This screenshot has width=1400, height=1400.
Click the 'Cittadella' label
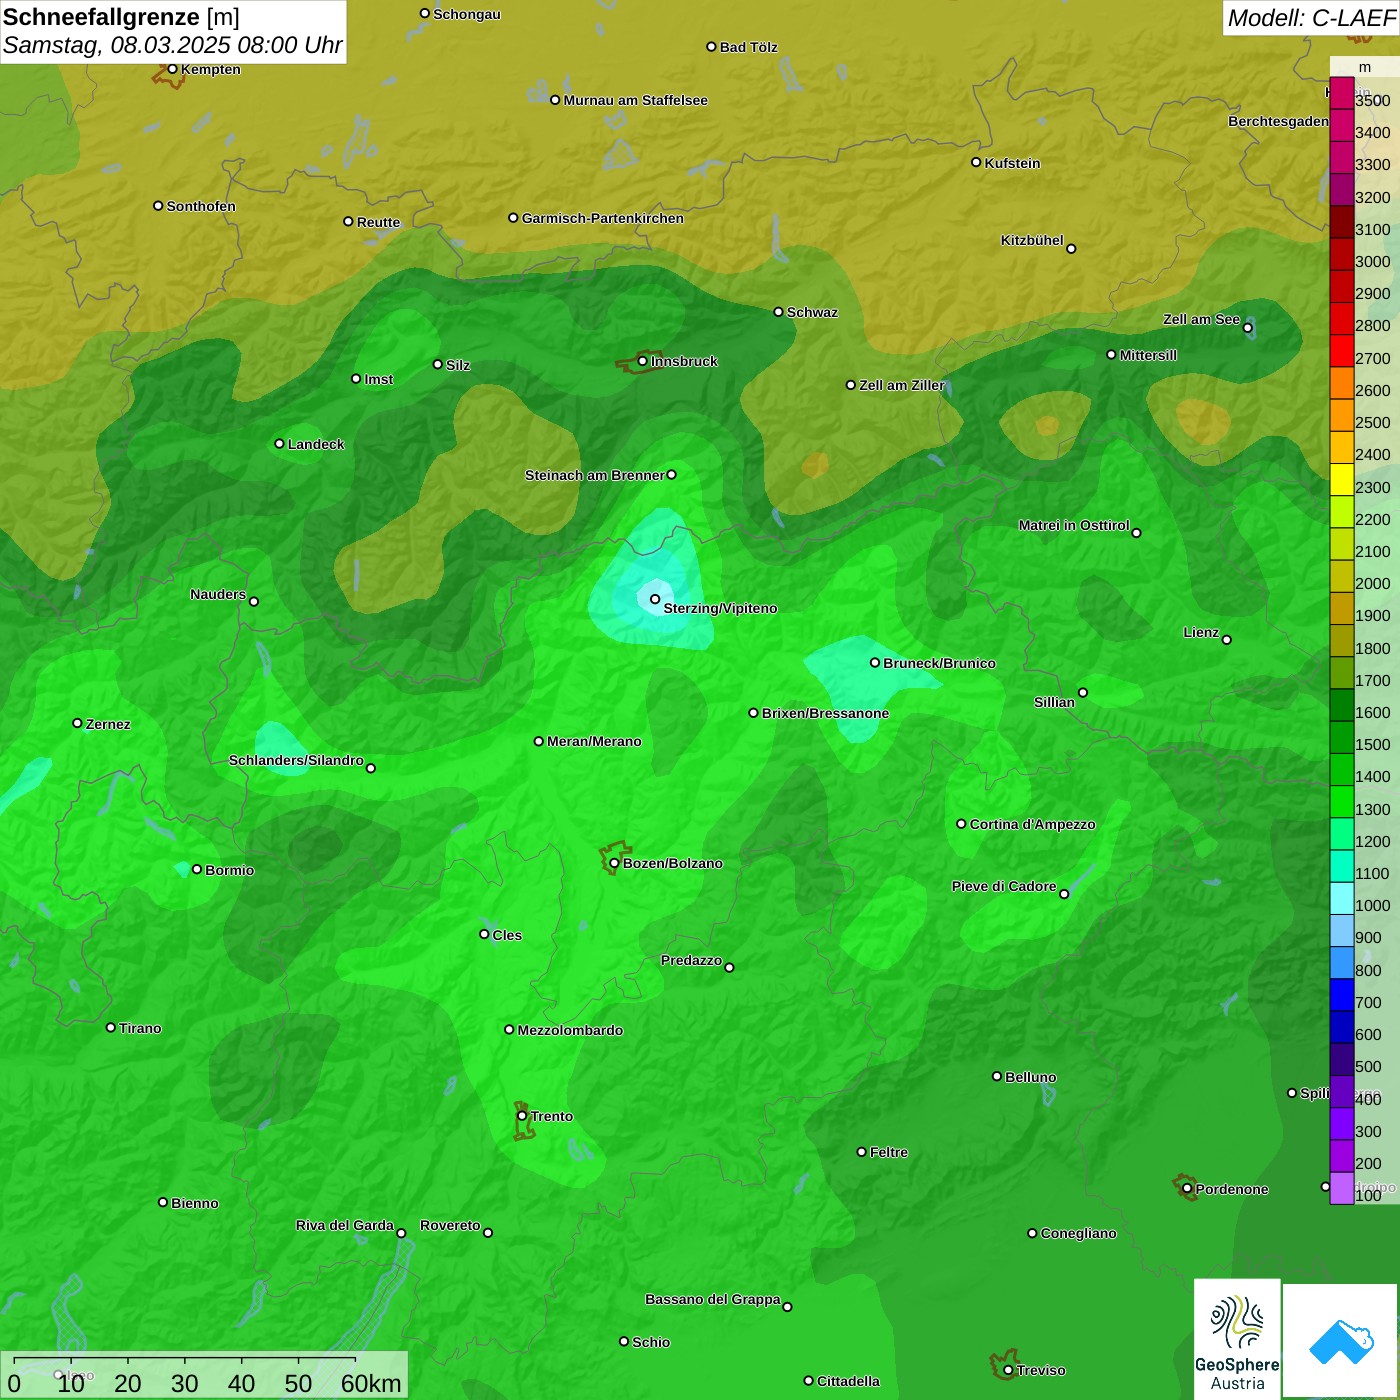[848, 1381]
